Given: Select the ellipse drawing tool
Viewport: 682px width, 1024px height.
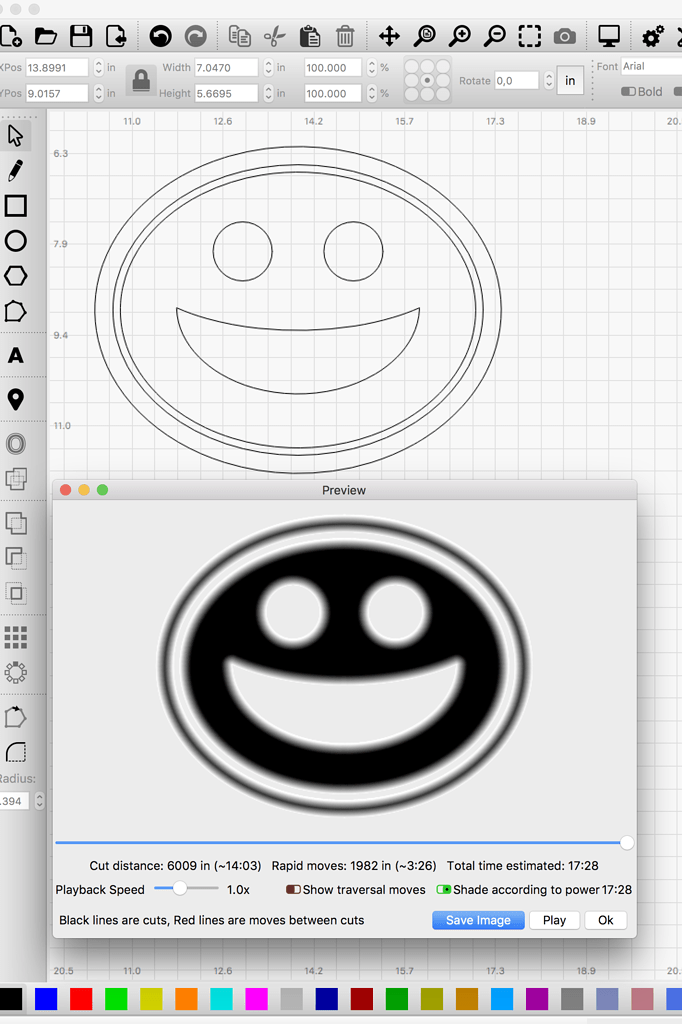Looking at the screenshot, I should tap(16, 241).
